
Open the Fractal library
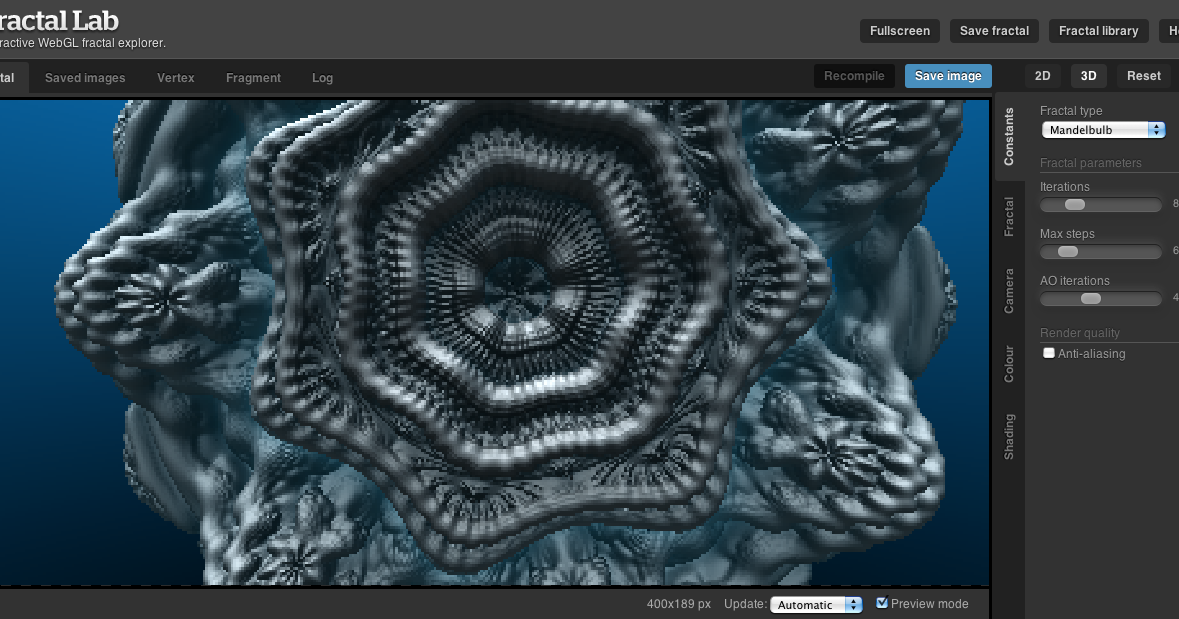coord(1098,31)
